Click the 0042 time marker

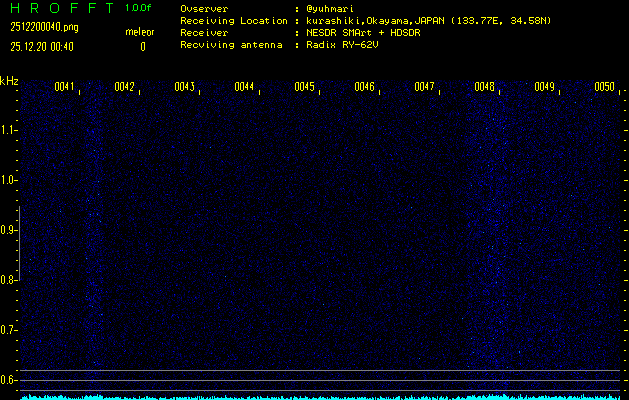(x=124, y=87)
